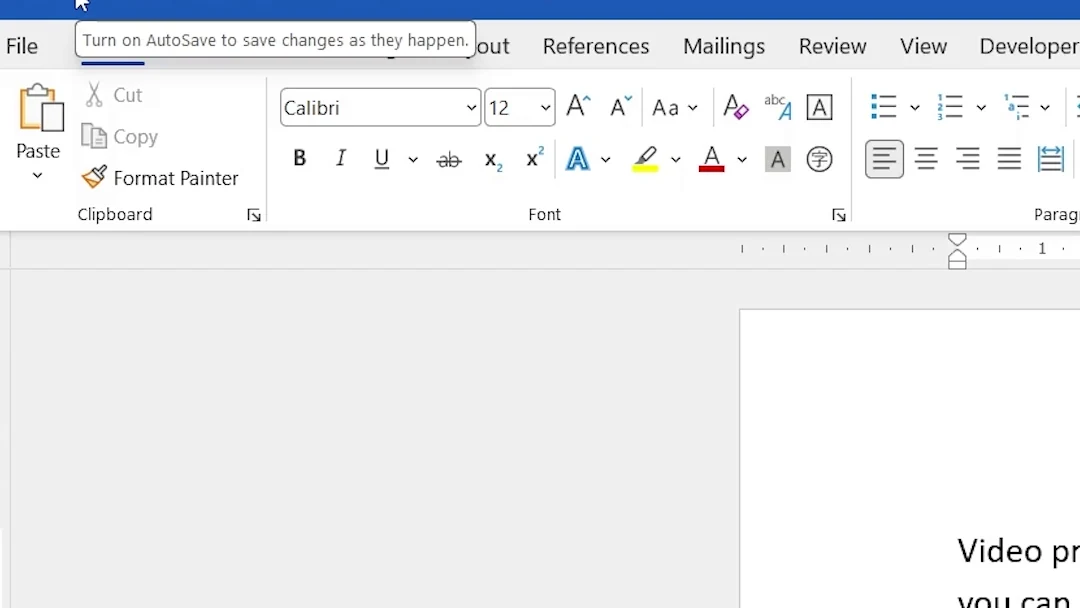Click the Distributed alignment icon
The image size is (1080, 608).
[1050, 159]
